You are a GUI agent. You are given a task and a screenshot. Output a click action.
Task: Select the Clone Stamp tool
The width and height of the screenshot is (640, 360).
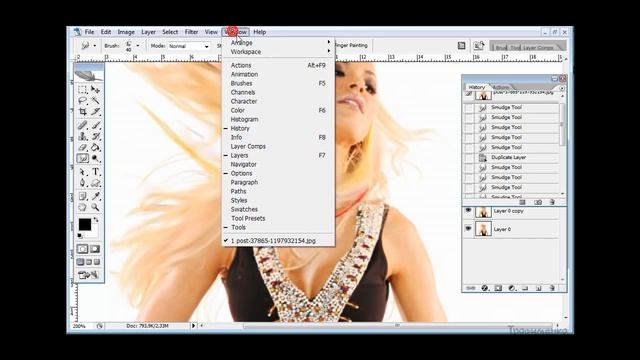tap(82, 136)
